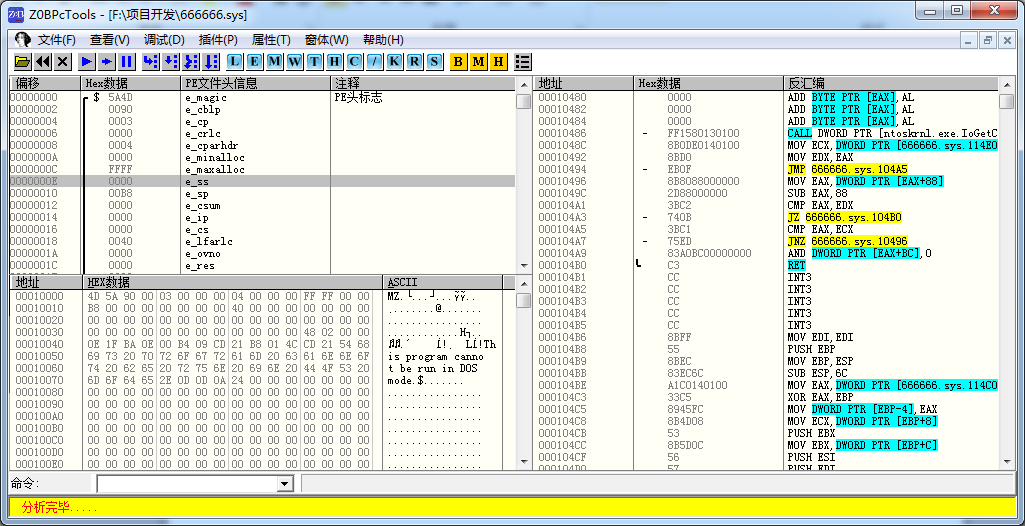Open the 调试(D) menu
1025x526 pixels.
(x=164, y=40)
